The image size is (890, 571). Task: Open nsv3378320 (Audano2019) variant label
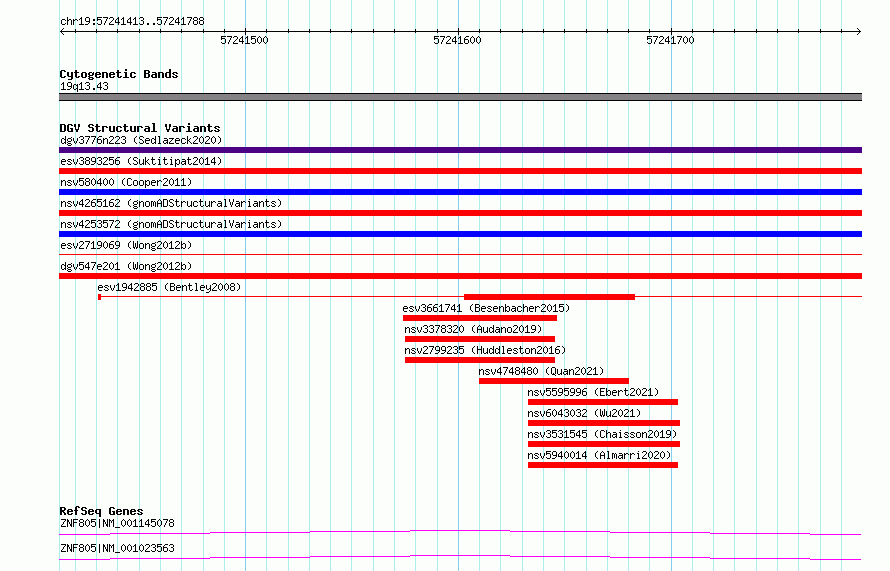click(x=473, y=329)
